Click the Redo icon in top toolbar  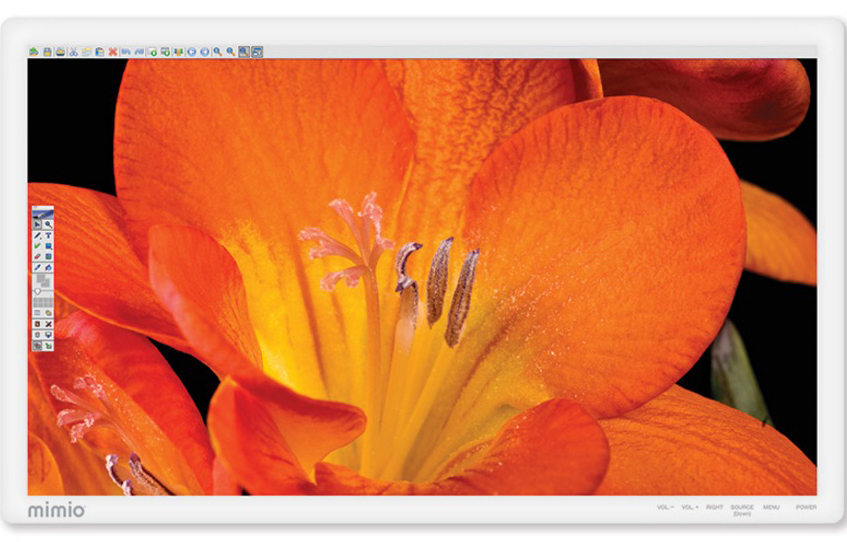click(x=139, y=52)
